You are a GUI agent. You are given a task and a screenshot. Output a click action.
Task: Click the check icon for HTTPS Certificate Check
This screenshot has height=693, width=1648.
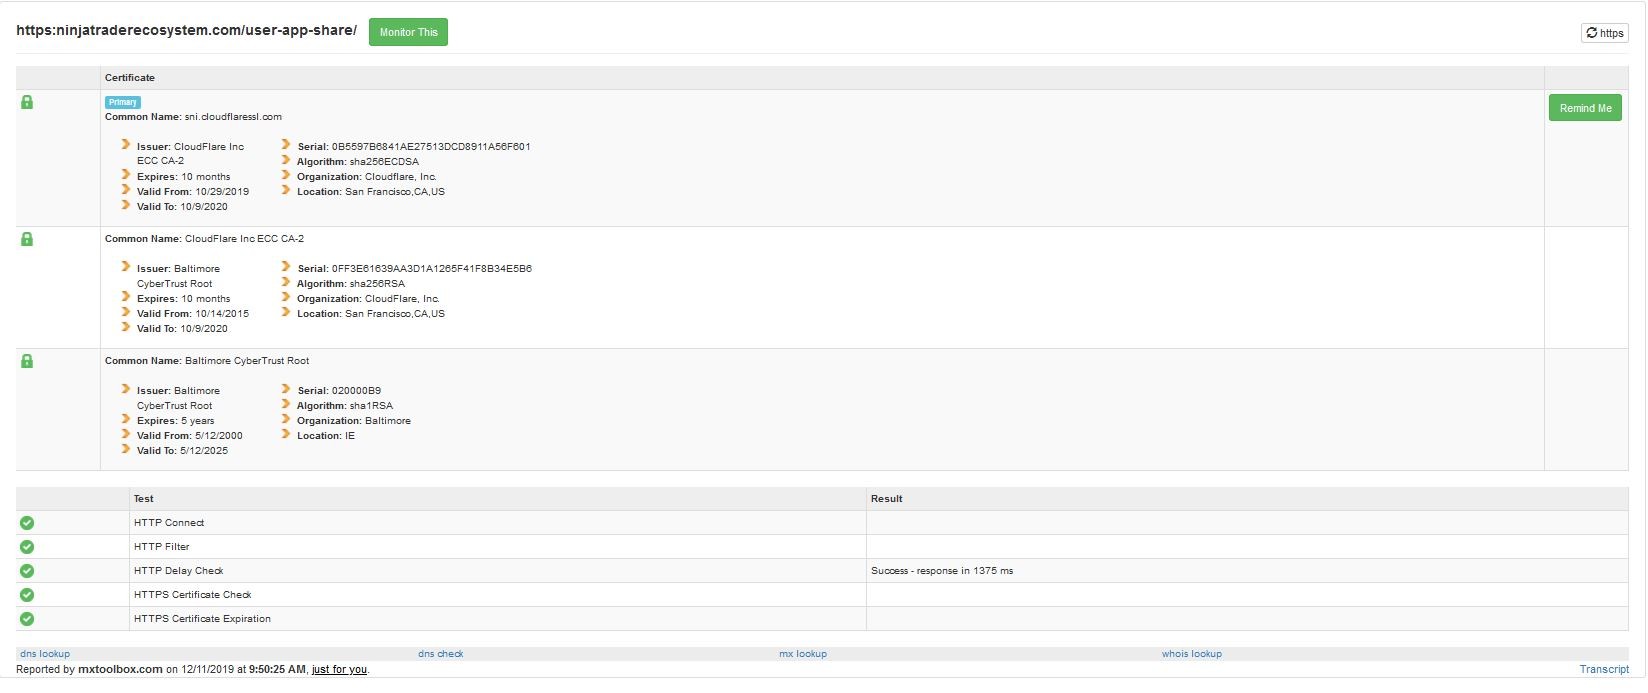coord(27,595)
